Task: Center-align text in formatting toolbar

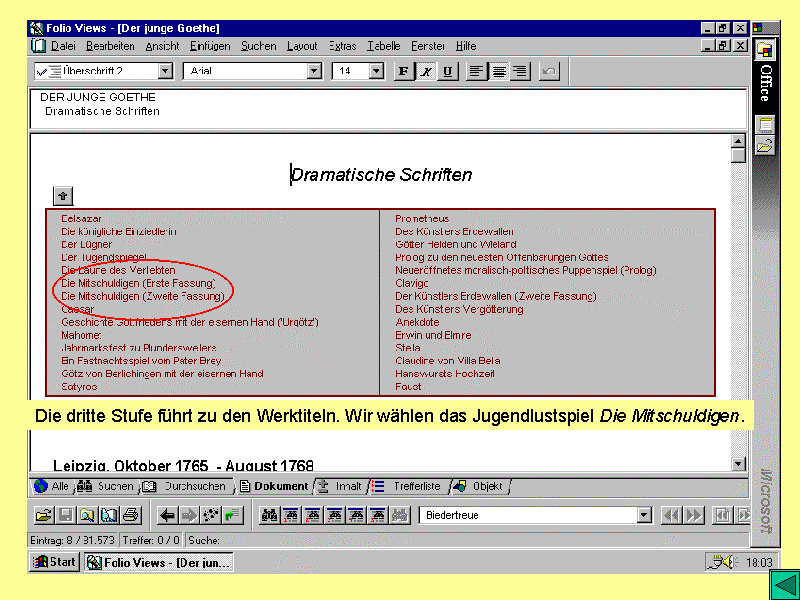Action: 498,71
